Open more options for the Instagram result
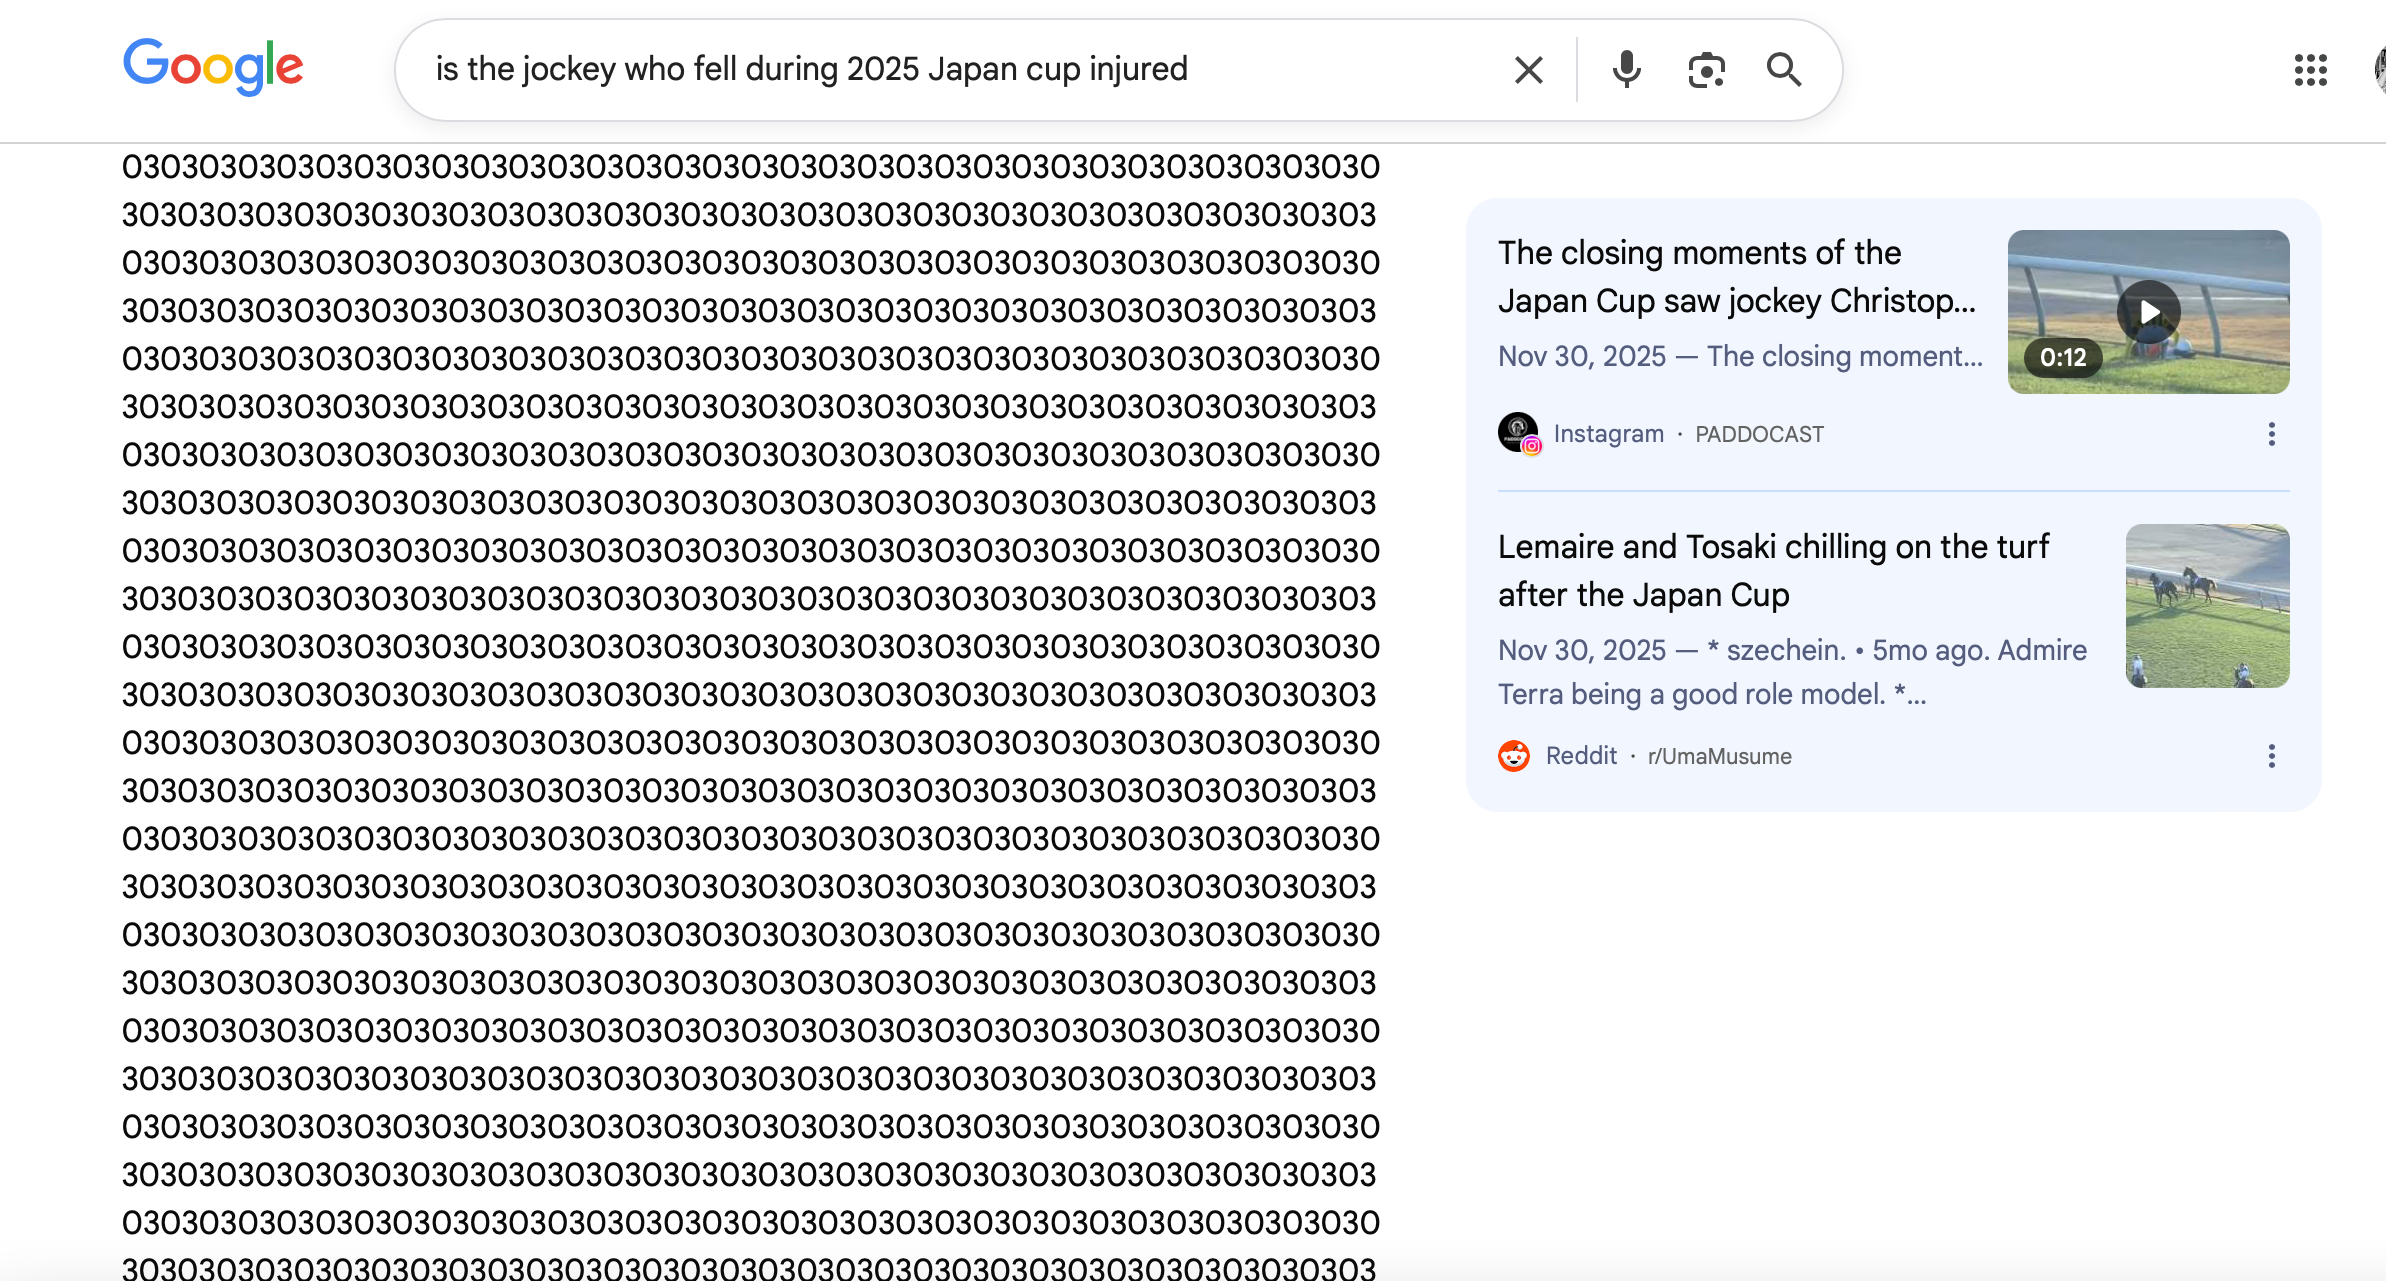 pyautogui.click(x=2272, y=434)
